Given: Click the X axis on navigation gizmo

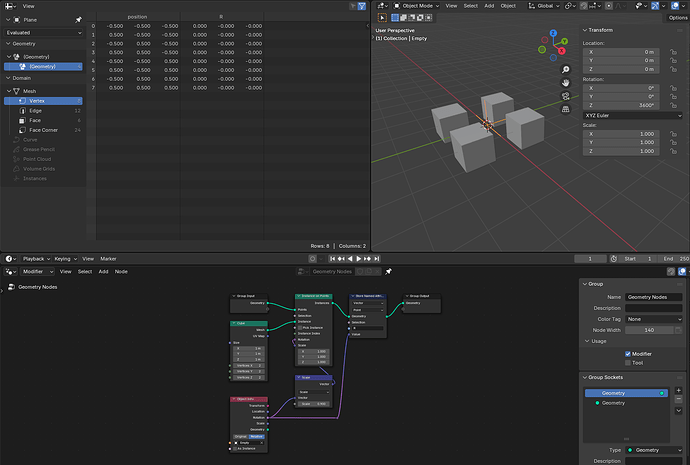Looking at the screenshot, I should click(562, 51).
